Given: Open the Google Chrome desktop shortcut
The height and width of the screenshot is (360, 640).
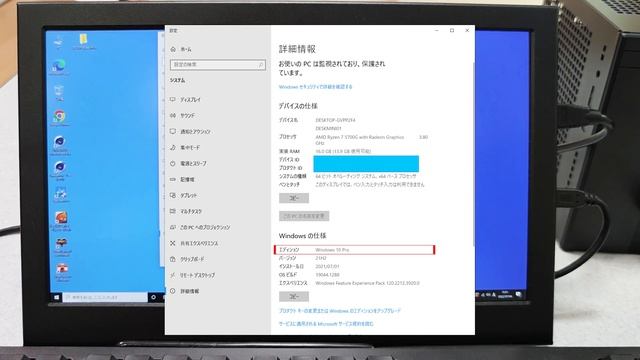Looking at the screenshot, I should pos(60,117).
